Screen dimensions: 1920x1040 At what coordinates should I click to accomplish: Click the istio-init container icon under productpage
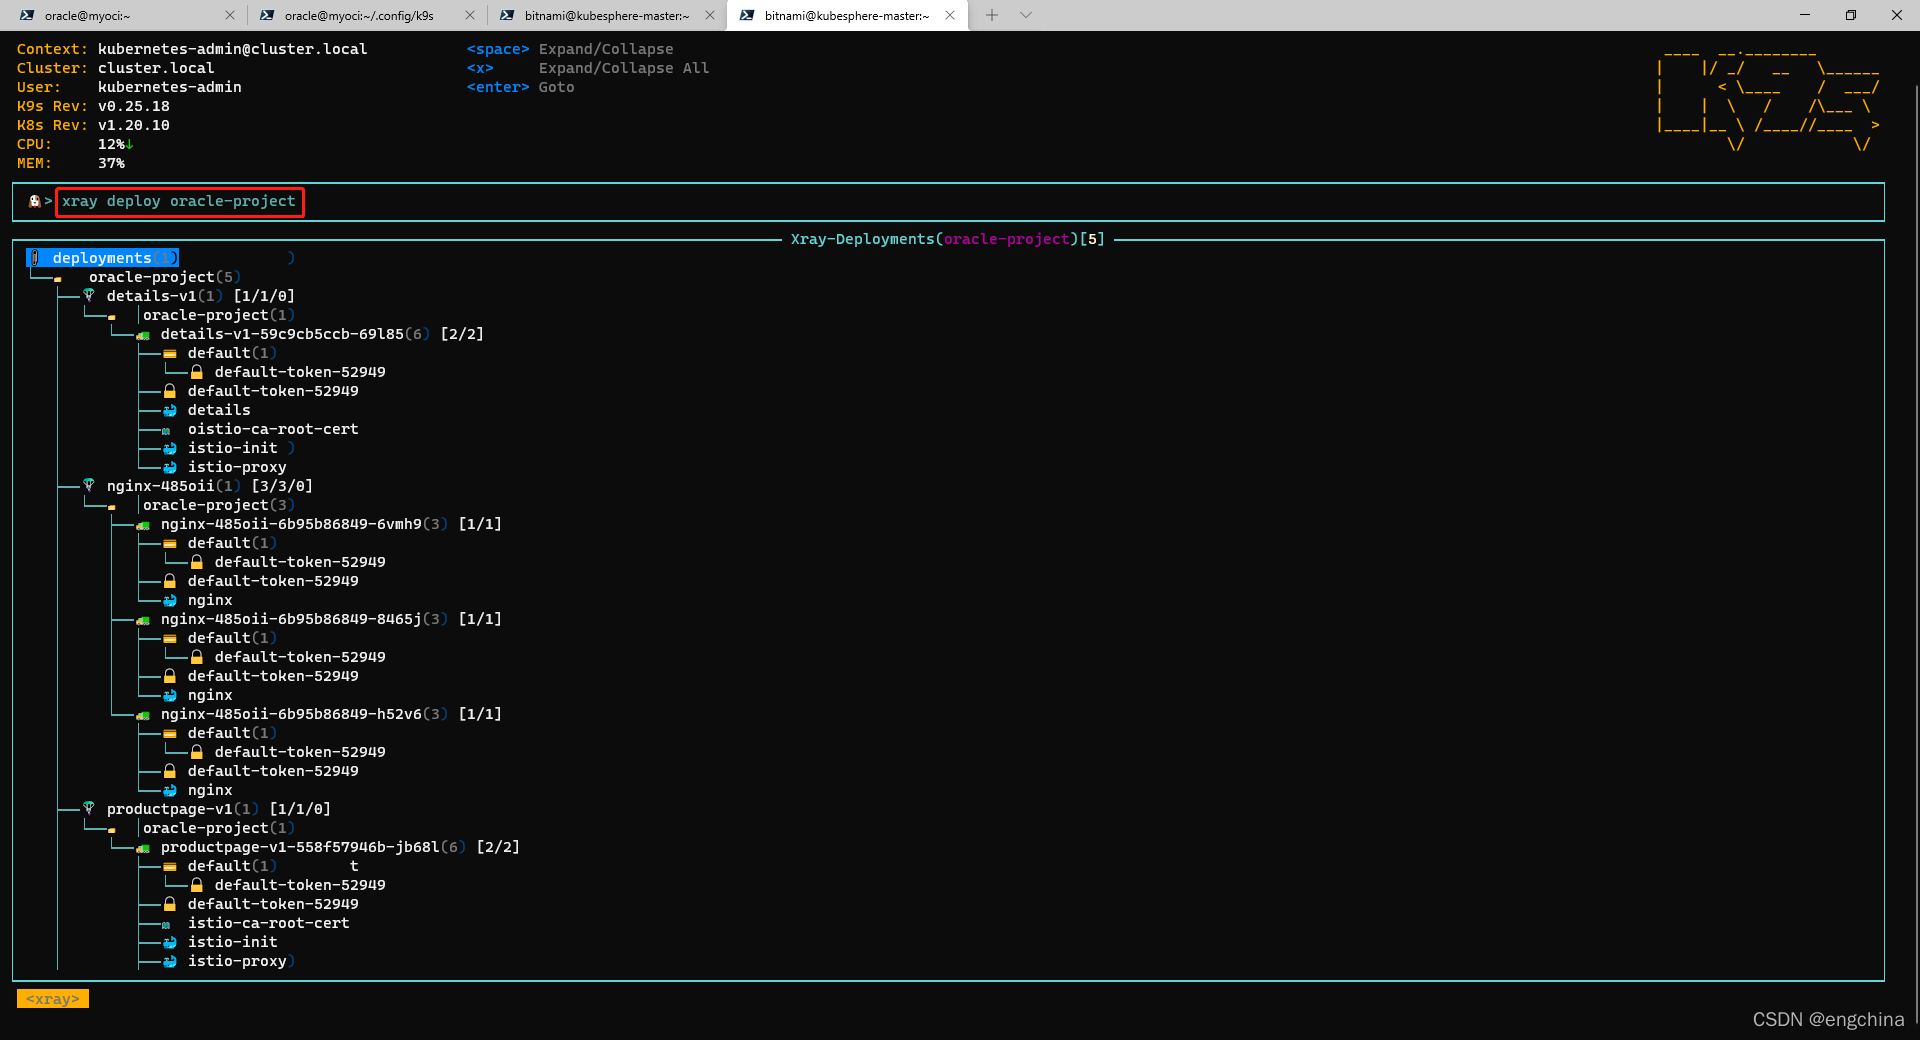(x=170, y=943)
